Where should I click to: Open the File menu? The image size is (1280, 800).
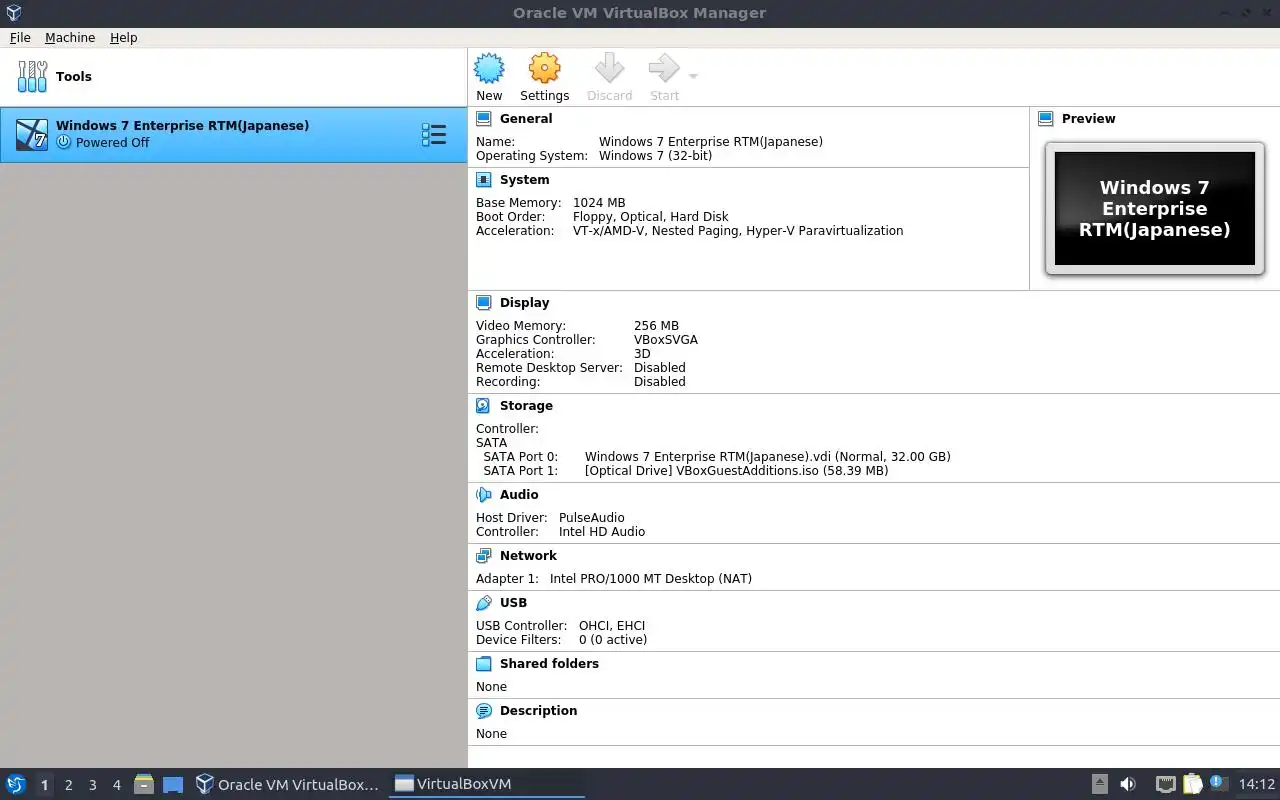(x=20, y=37)
